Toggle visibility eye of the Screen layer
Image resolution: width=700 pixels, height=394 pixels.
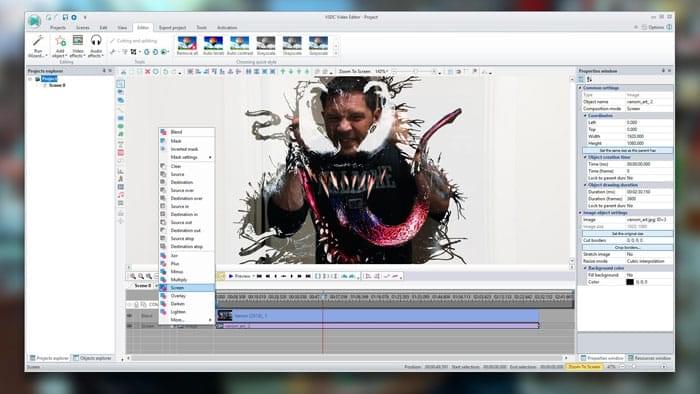[x=130, y=326]
